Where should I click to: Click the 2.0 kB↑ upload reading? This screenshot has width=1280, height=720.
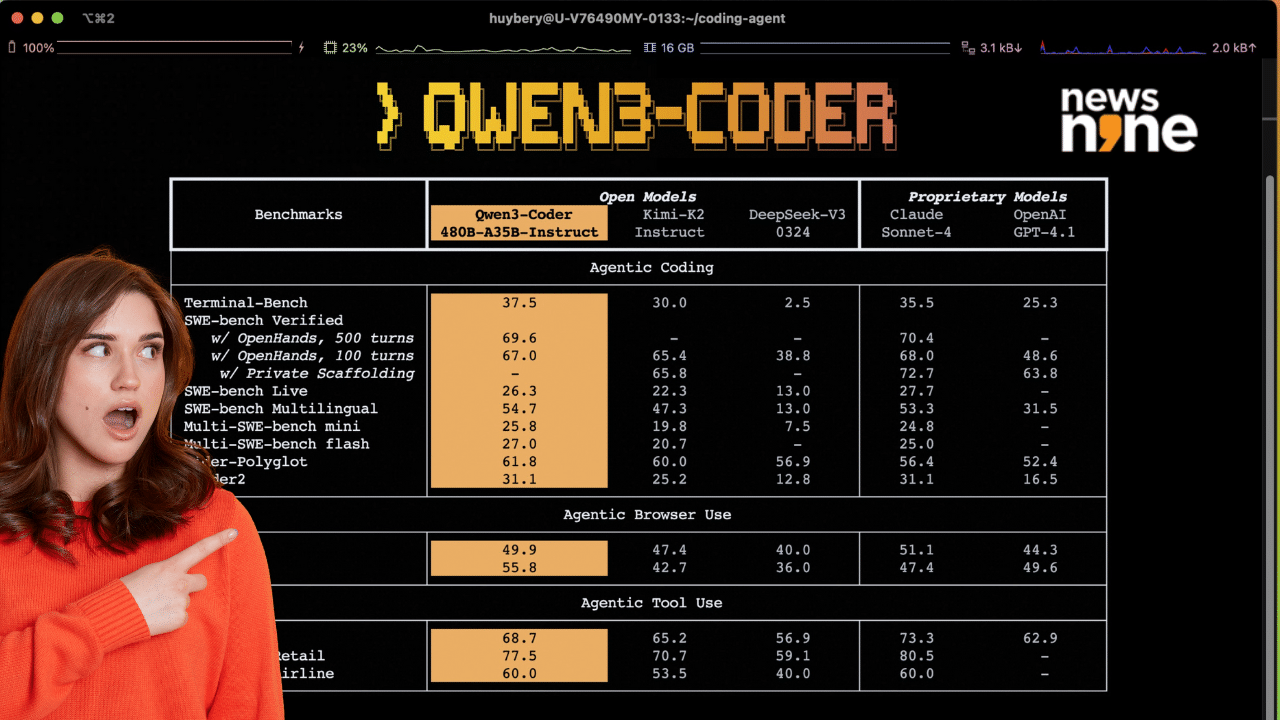click(1234, 47)
